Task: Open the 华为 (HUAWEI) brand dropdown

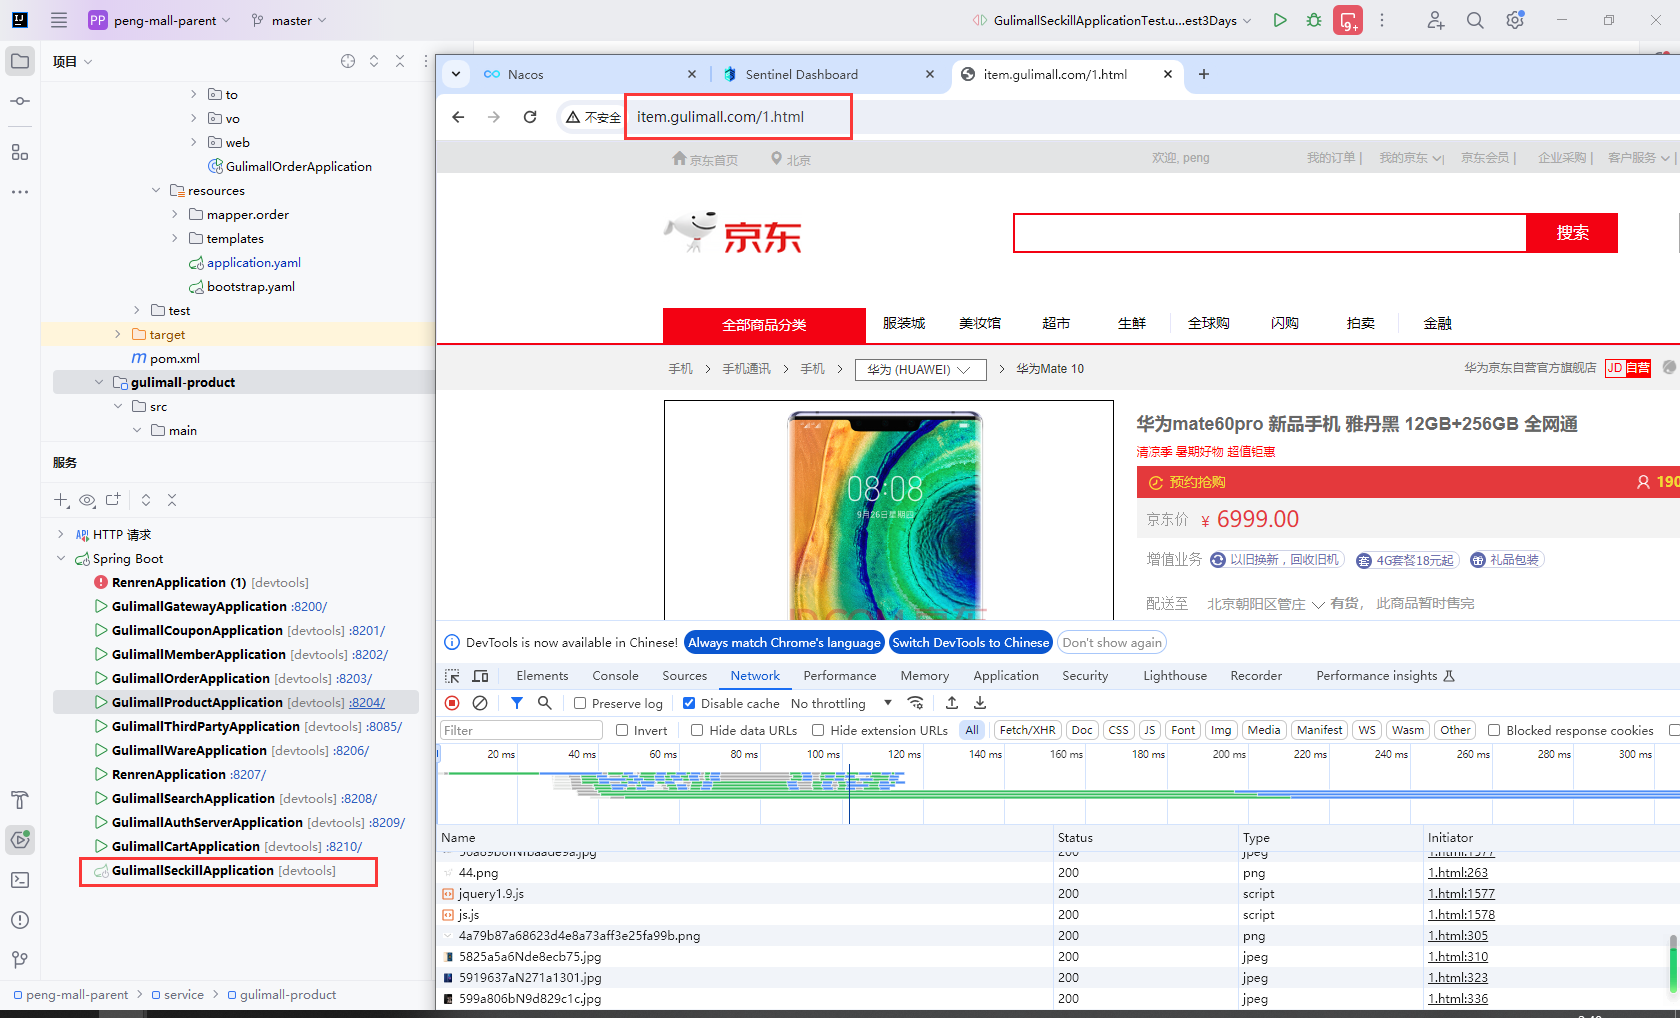Action: tap(920, 369)
